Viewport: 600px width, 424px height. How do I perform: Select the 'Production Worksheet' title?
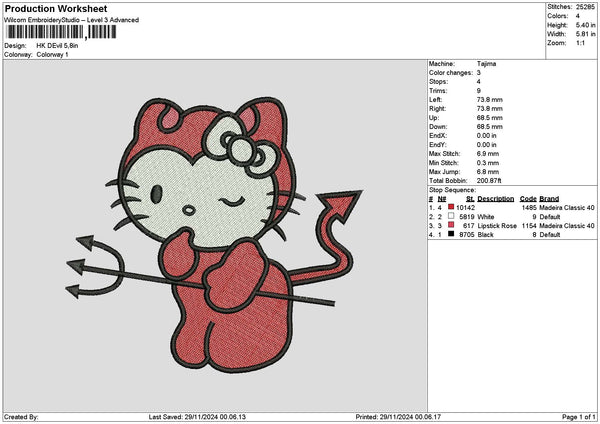[x=56, y=8]
